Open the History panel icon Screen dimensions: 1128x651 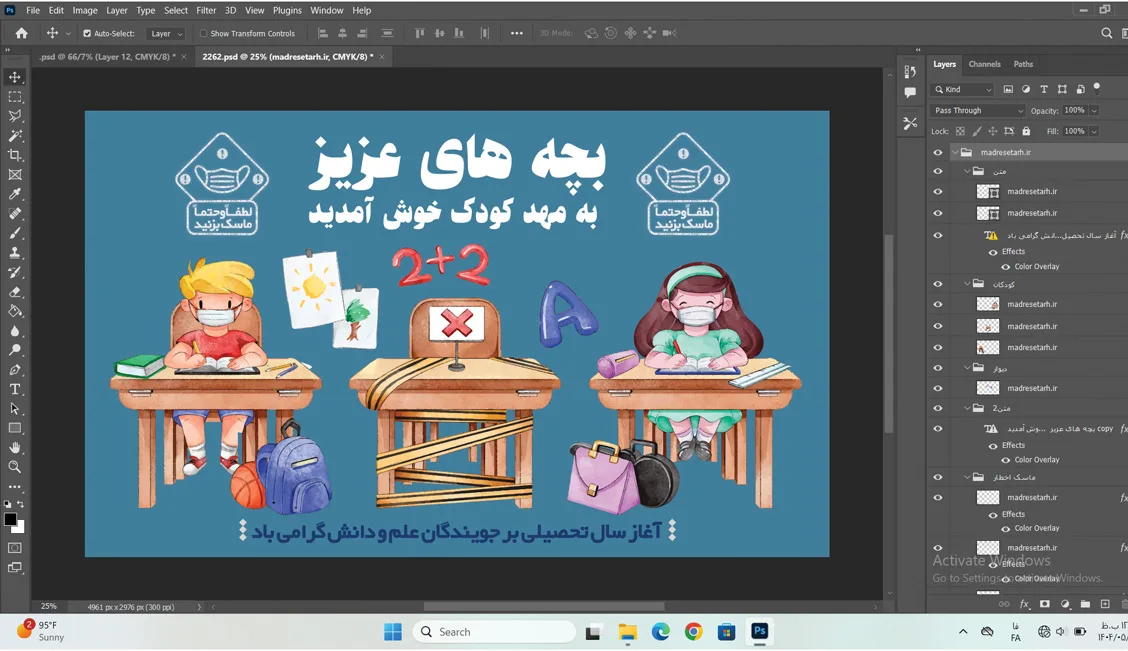pos(910,71)
